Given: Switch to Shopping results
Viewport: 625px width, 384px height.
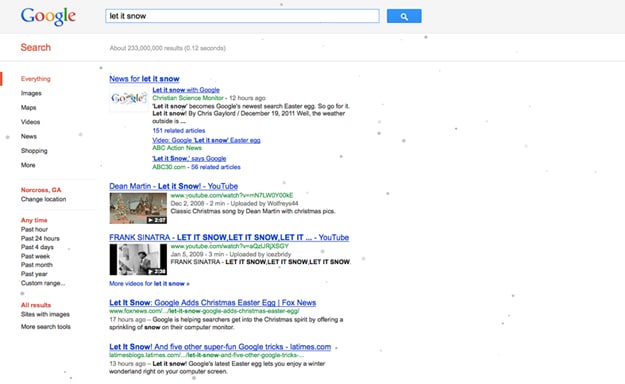Looking at the screenshot, I should [34, 151].
